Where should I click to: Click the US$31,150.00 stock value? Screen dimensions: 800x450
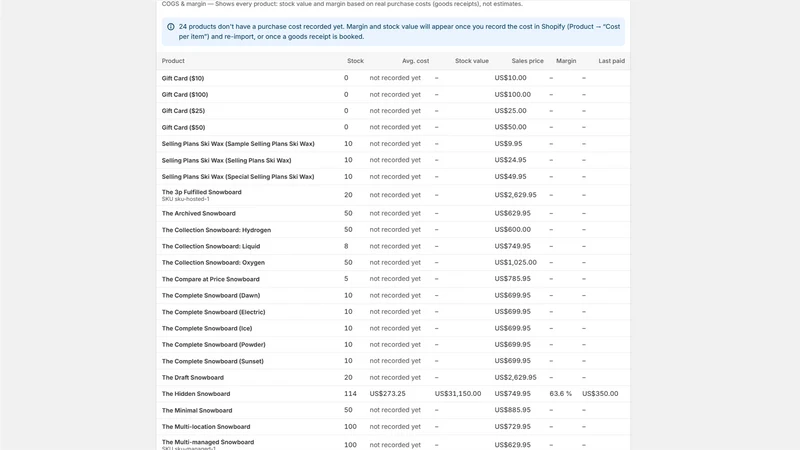pos(458,394)
